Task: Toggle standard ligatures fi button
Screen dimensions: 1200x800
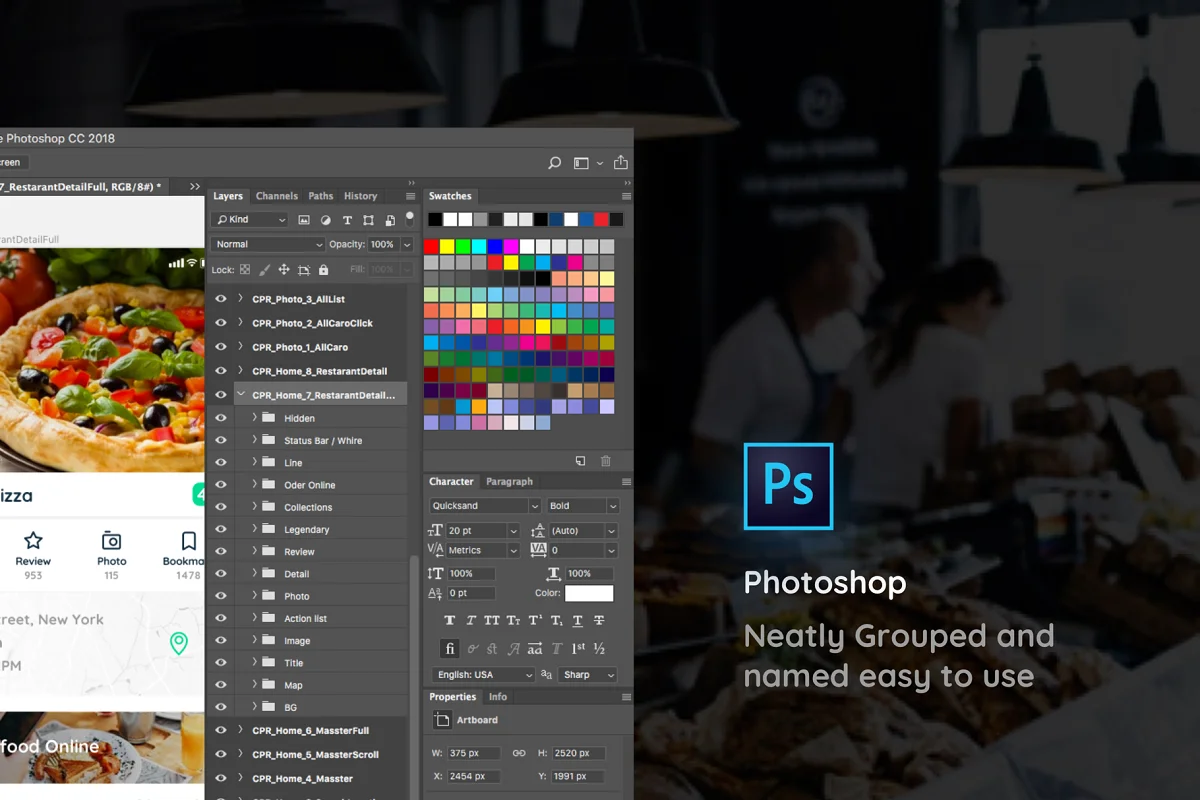Action: click(450, 649)
